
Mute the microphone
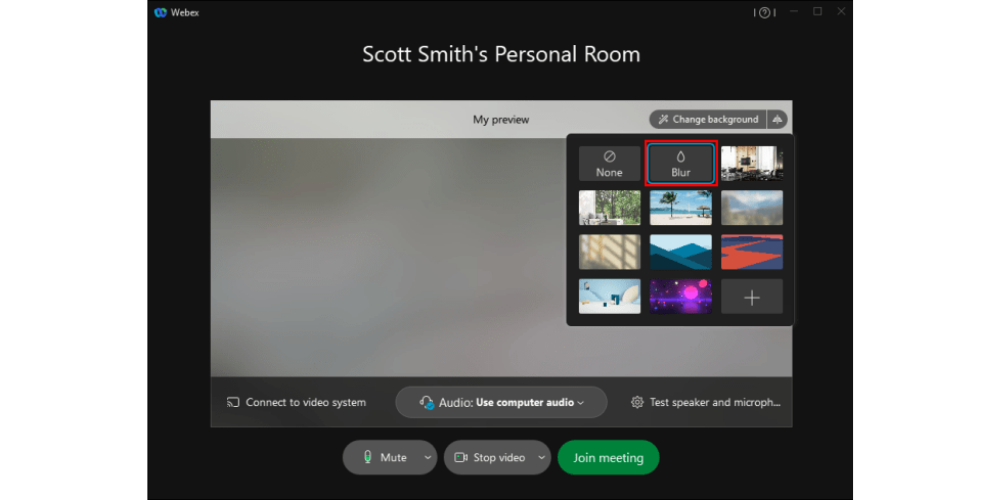pyautogui.click(x=382, y=457)
